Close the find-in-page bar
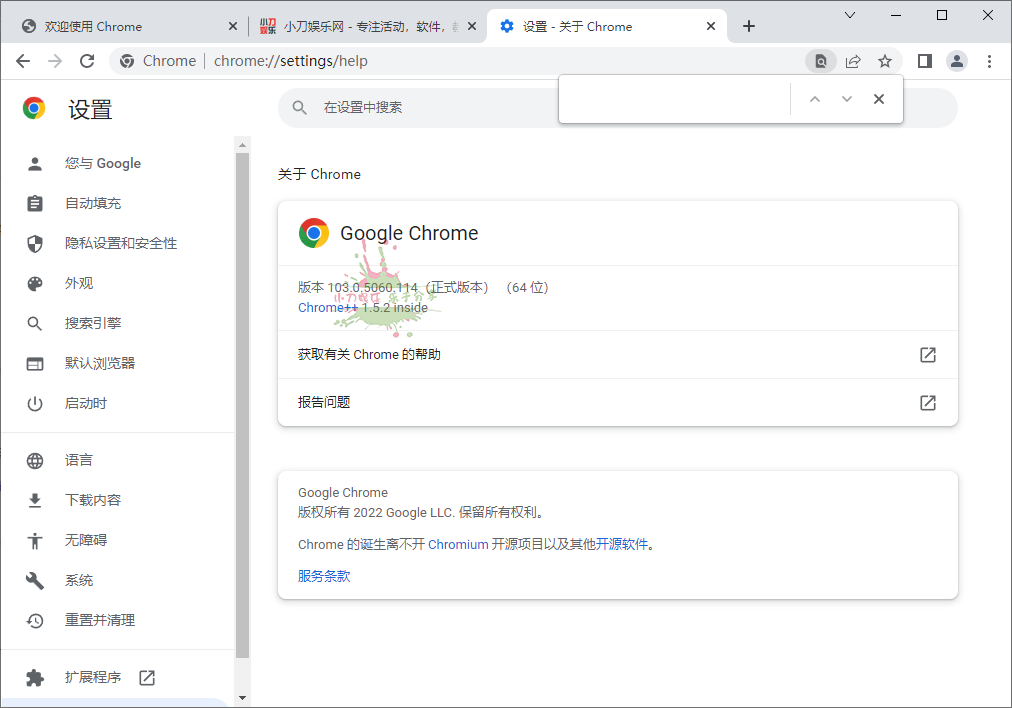Viewport: 1012px width, 708px height. (x=879, y=99)
